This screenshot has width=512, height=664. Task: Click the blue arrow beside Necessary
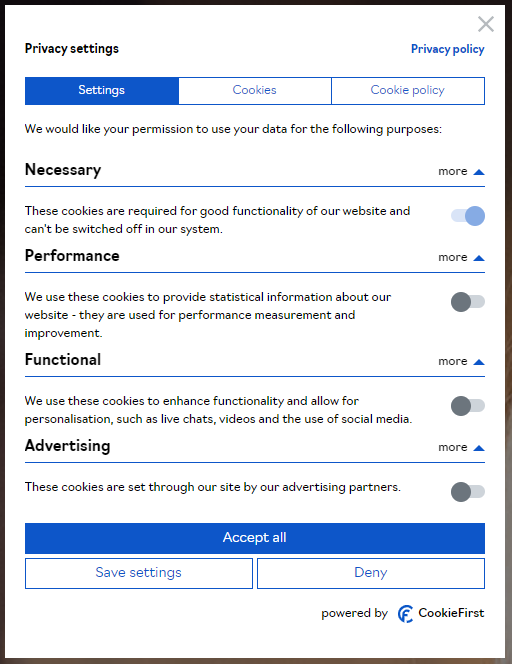pos(479,172)
